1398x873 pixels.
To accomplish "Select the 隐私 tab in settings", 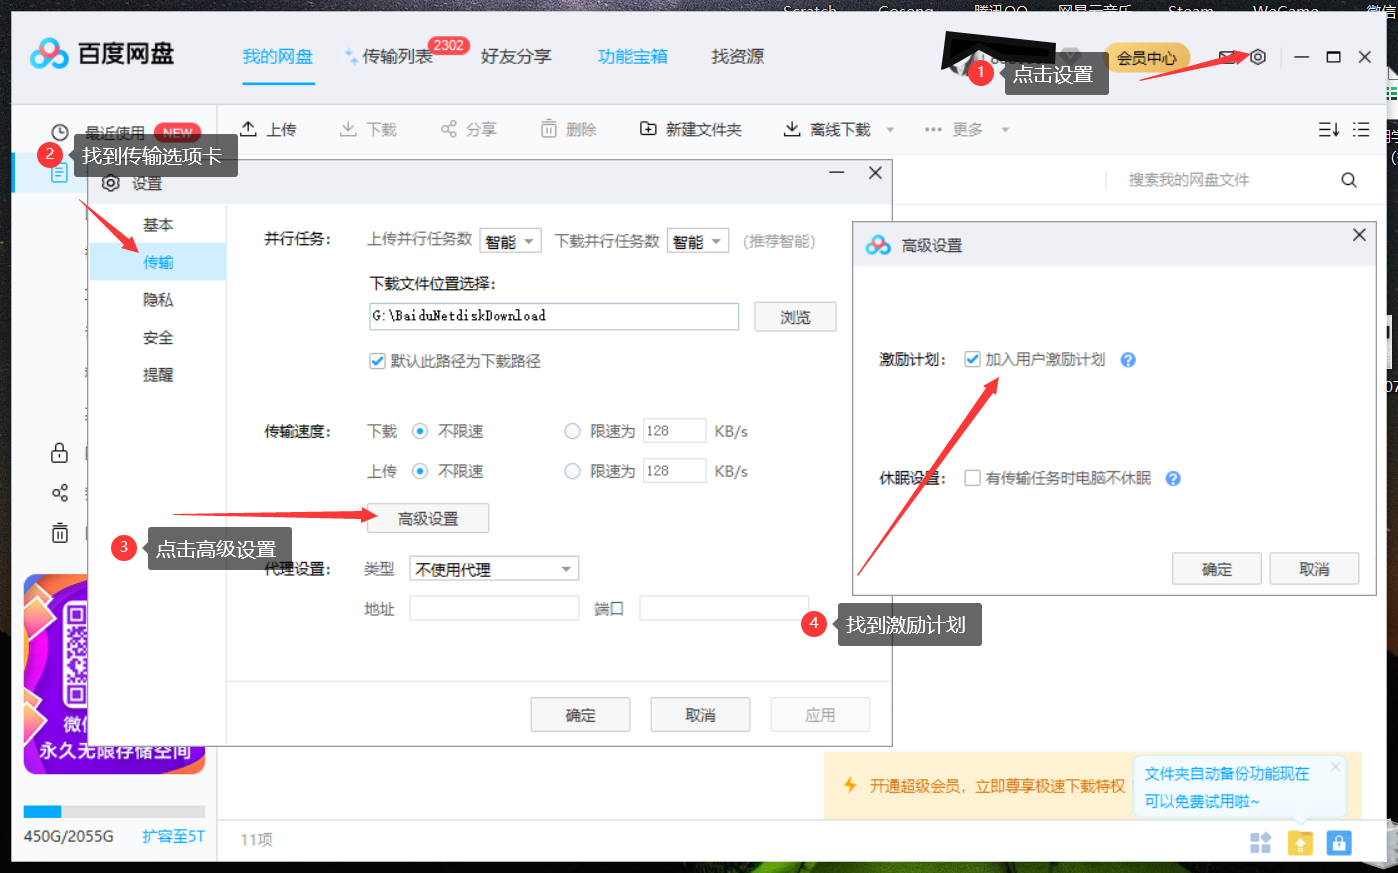I will (x=158, y=299).
